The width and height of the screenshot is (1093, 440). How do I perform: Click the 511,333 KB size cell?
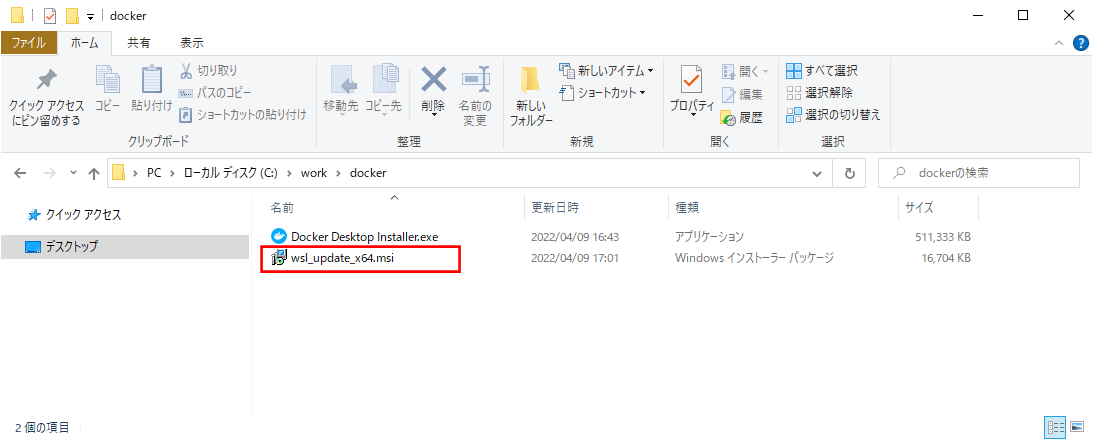click(942, 236)
